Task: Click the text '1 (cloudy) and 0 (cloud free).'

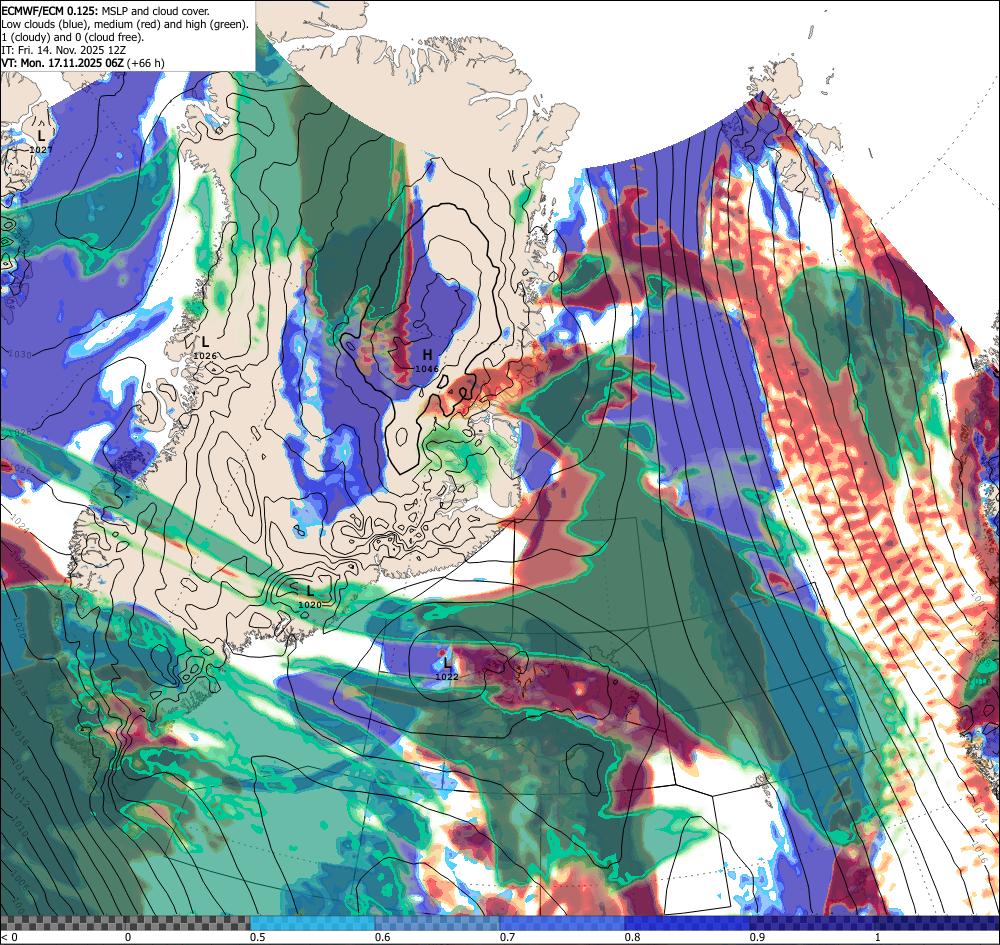Action: tap(73, 37)
